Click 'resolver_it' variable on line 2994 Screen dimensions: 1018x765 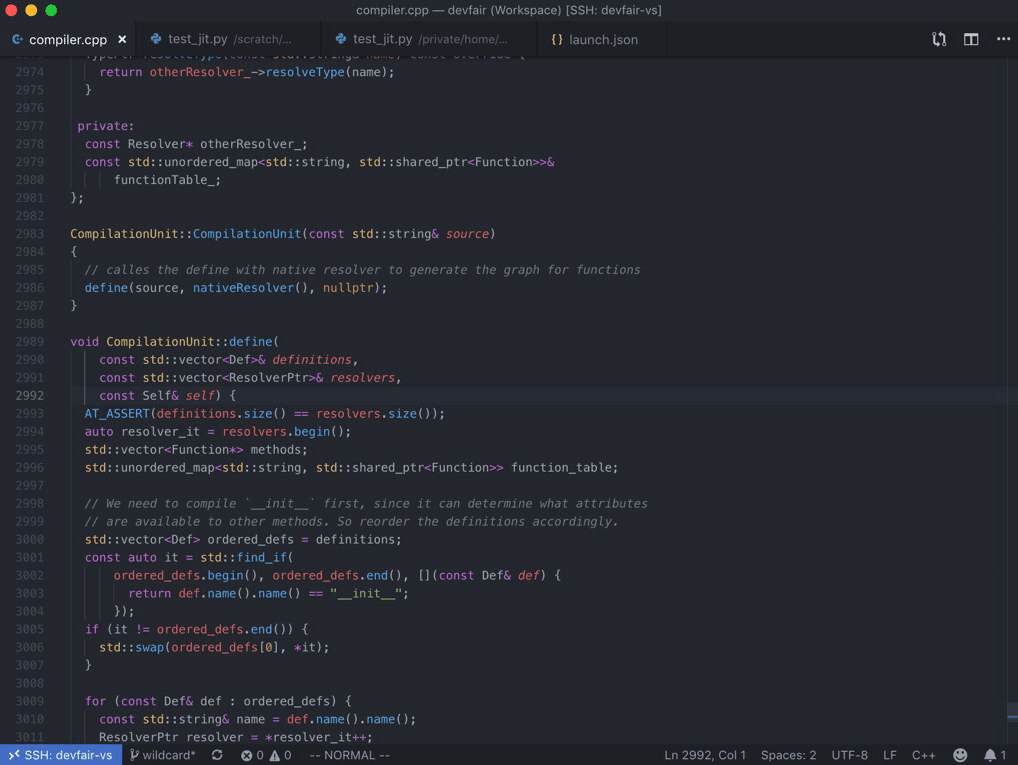point(160,432)
